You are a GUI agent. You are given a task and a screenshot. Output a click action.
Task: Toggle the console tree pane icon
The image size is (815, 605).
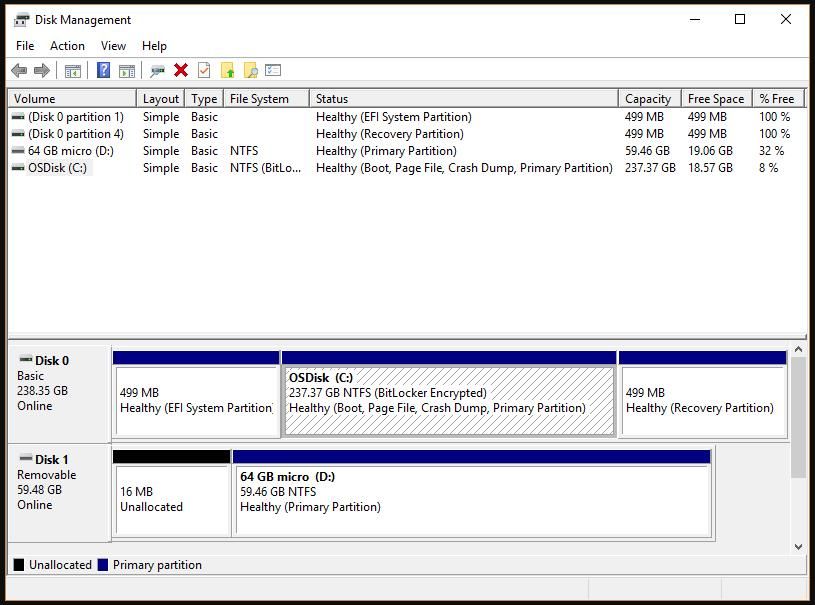(72, 70)
